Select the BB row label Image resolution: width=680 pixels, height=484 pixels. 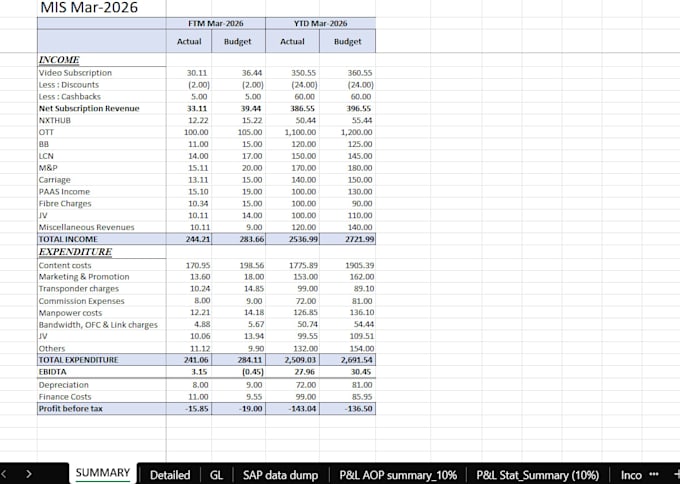[x=44, y=144]
